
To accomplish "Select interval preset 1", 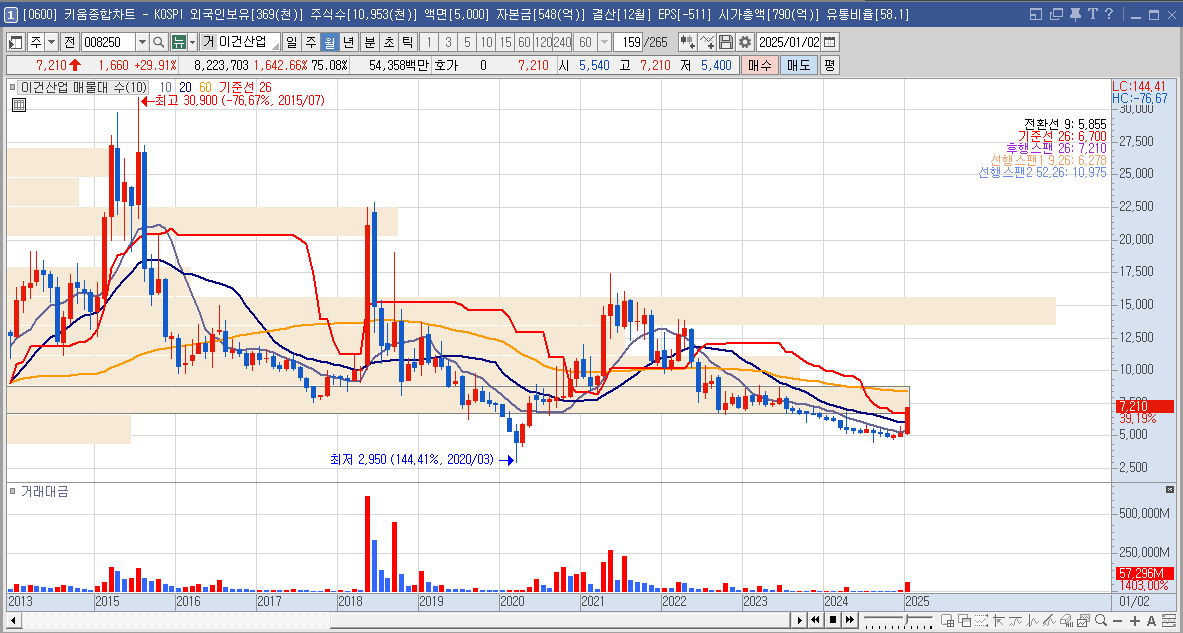I will pyautogui.click(x=429, y=42).
